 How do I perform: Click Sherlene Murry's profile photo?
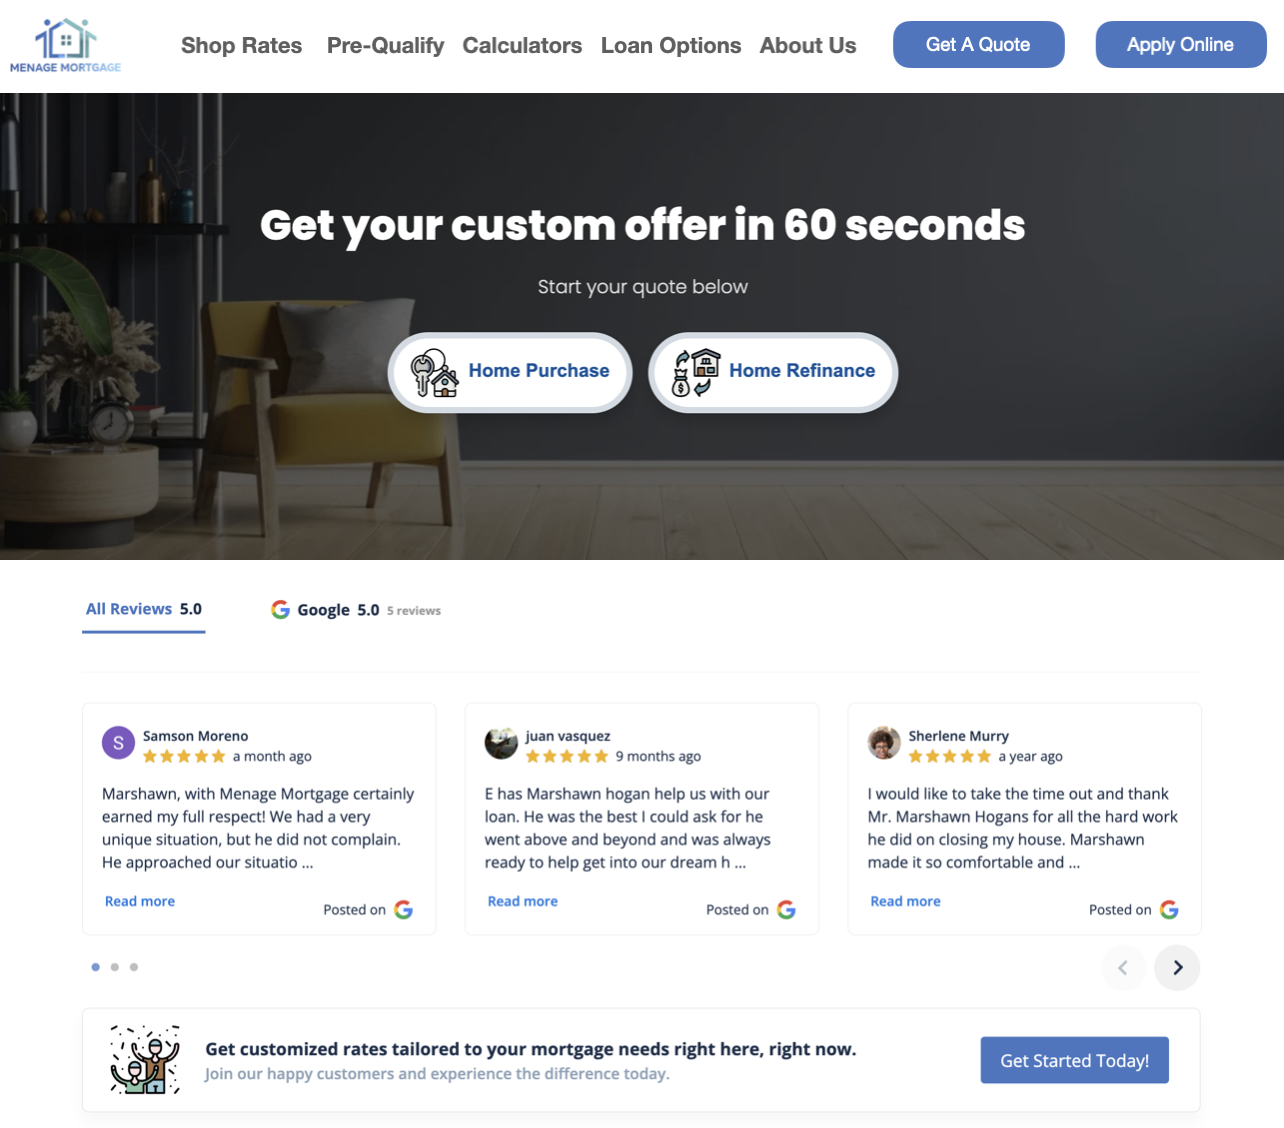pyautogui.click(x=884, y=743)
